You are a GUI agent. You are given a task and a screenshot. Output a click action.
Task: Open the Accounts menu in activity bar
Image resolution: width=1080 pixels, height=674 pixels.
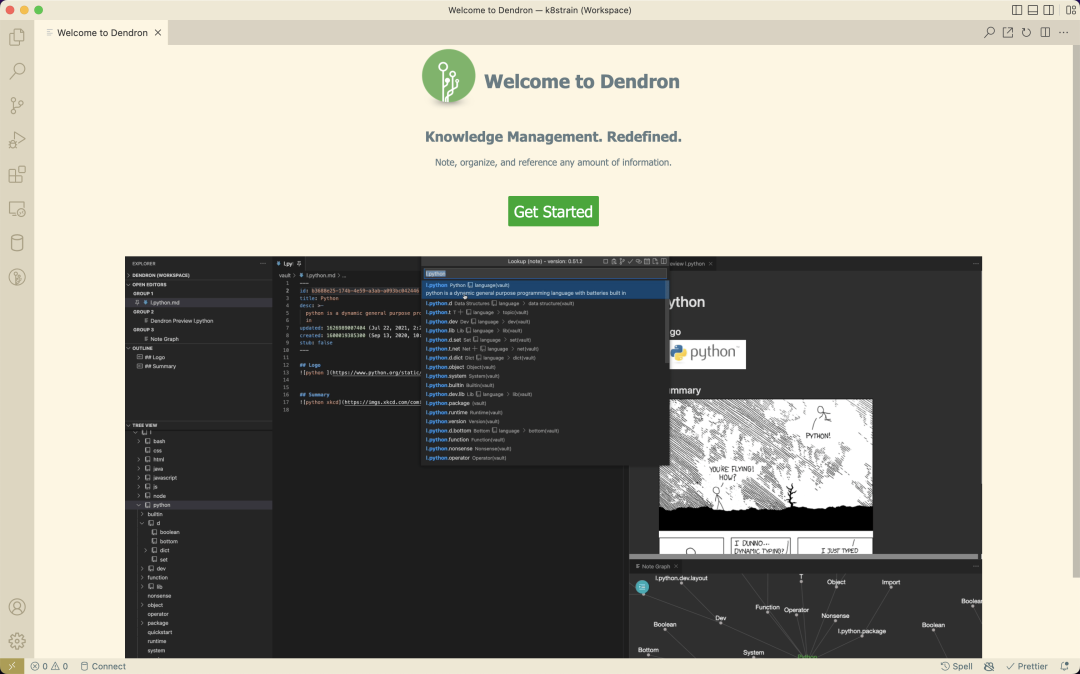pyautogui.click(x=17, y=607)
